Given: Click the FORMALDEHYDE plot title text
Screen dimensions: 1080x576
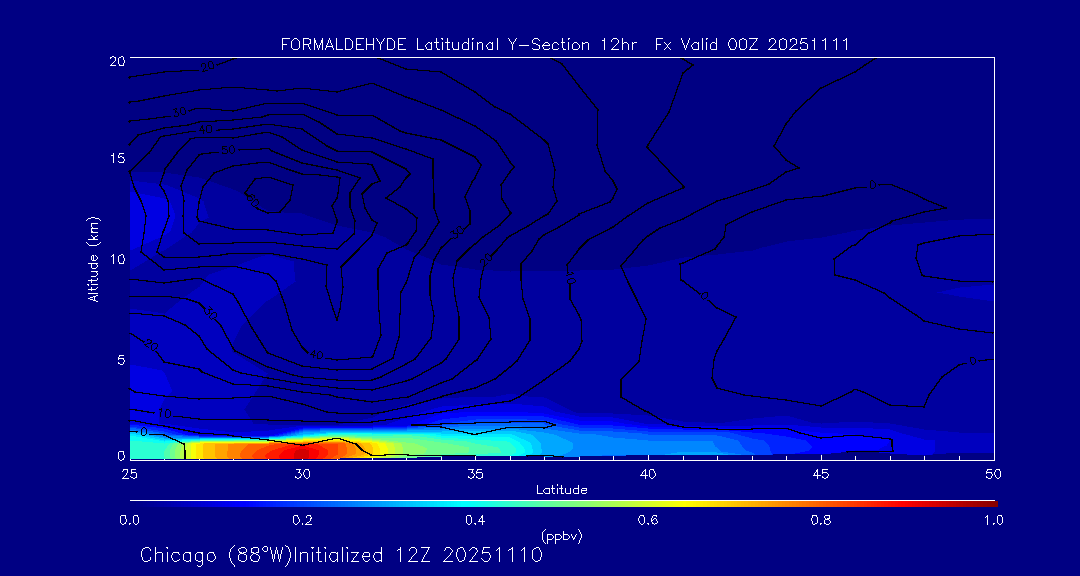Looking at the screenshot, I should coord(565,44).
